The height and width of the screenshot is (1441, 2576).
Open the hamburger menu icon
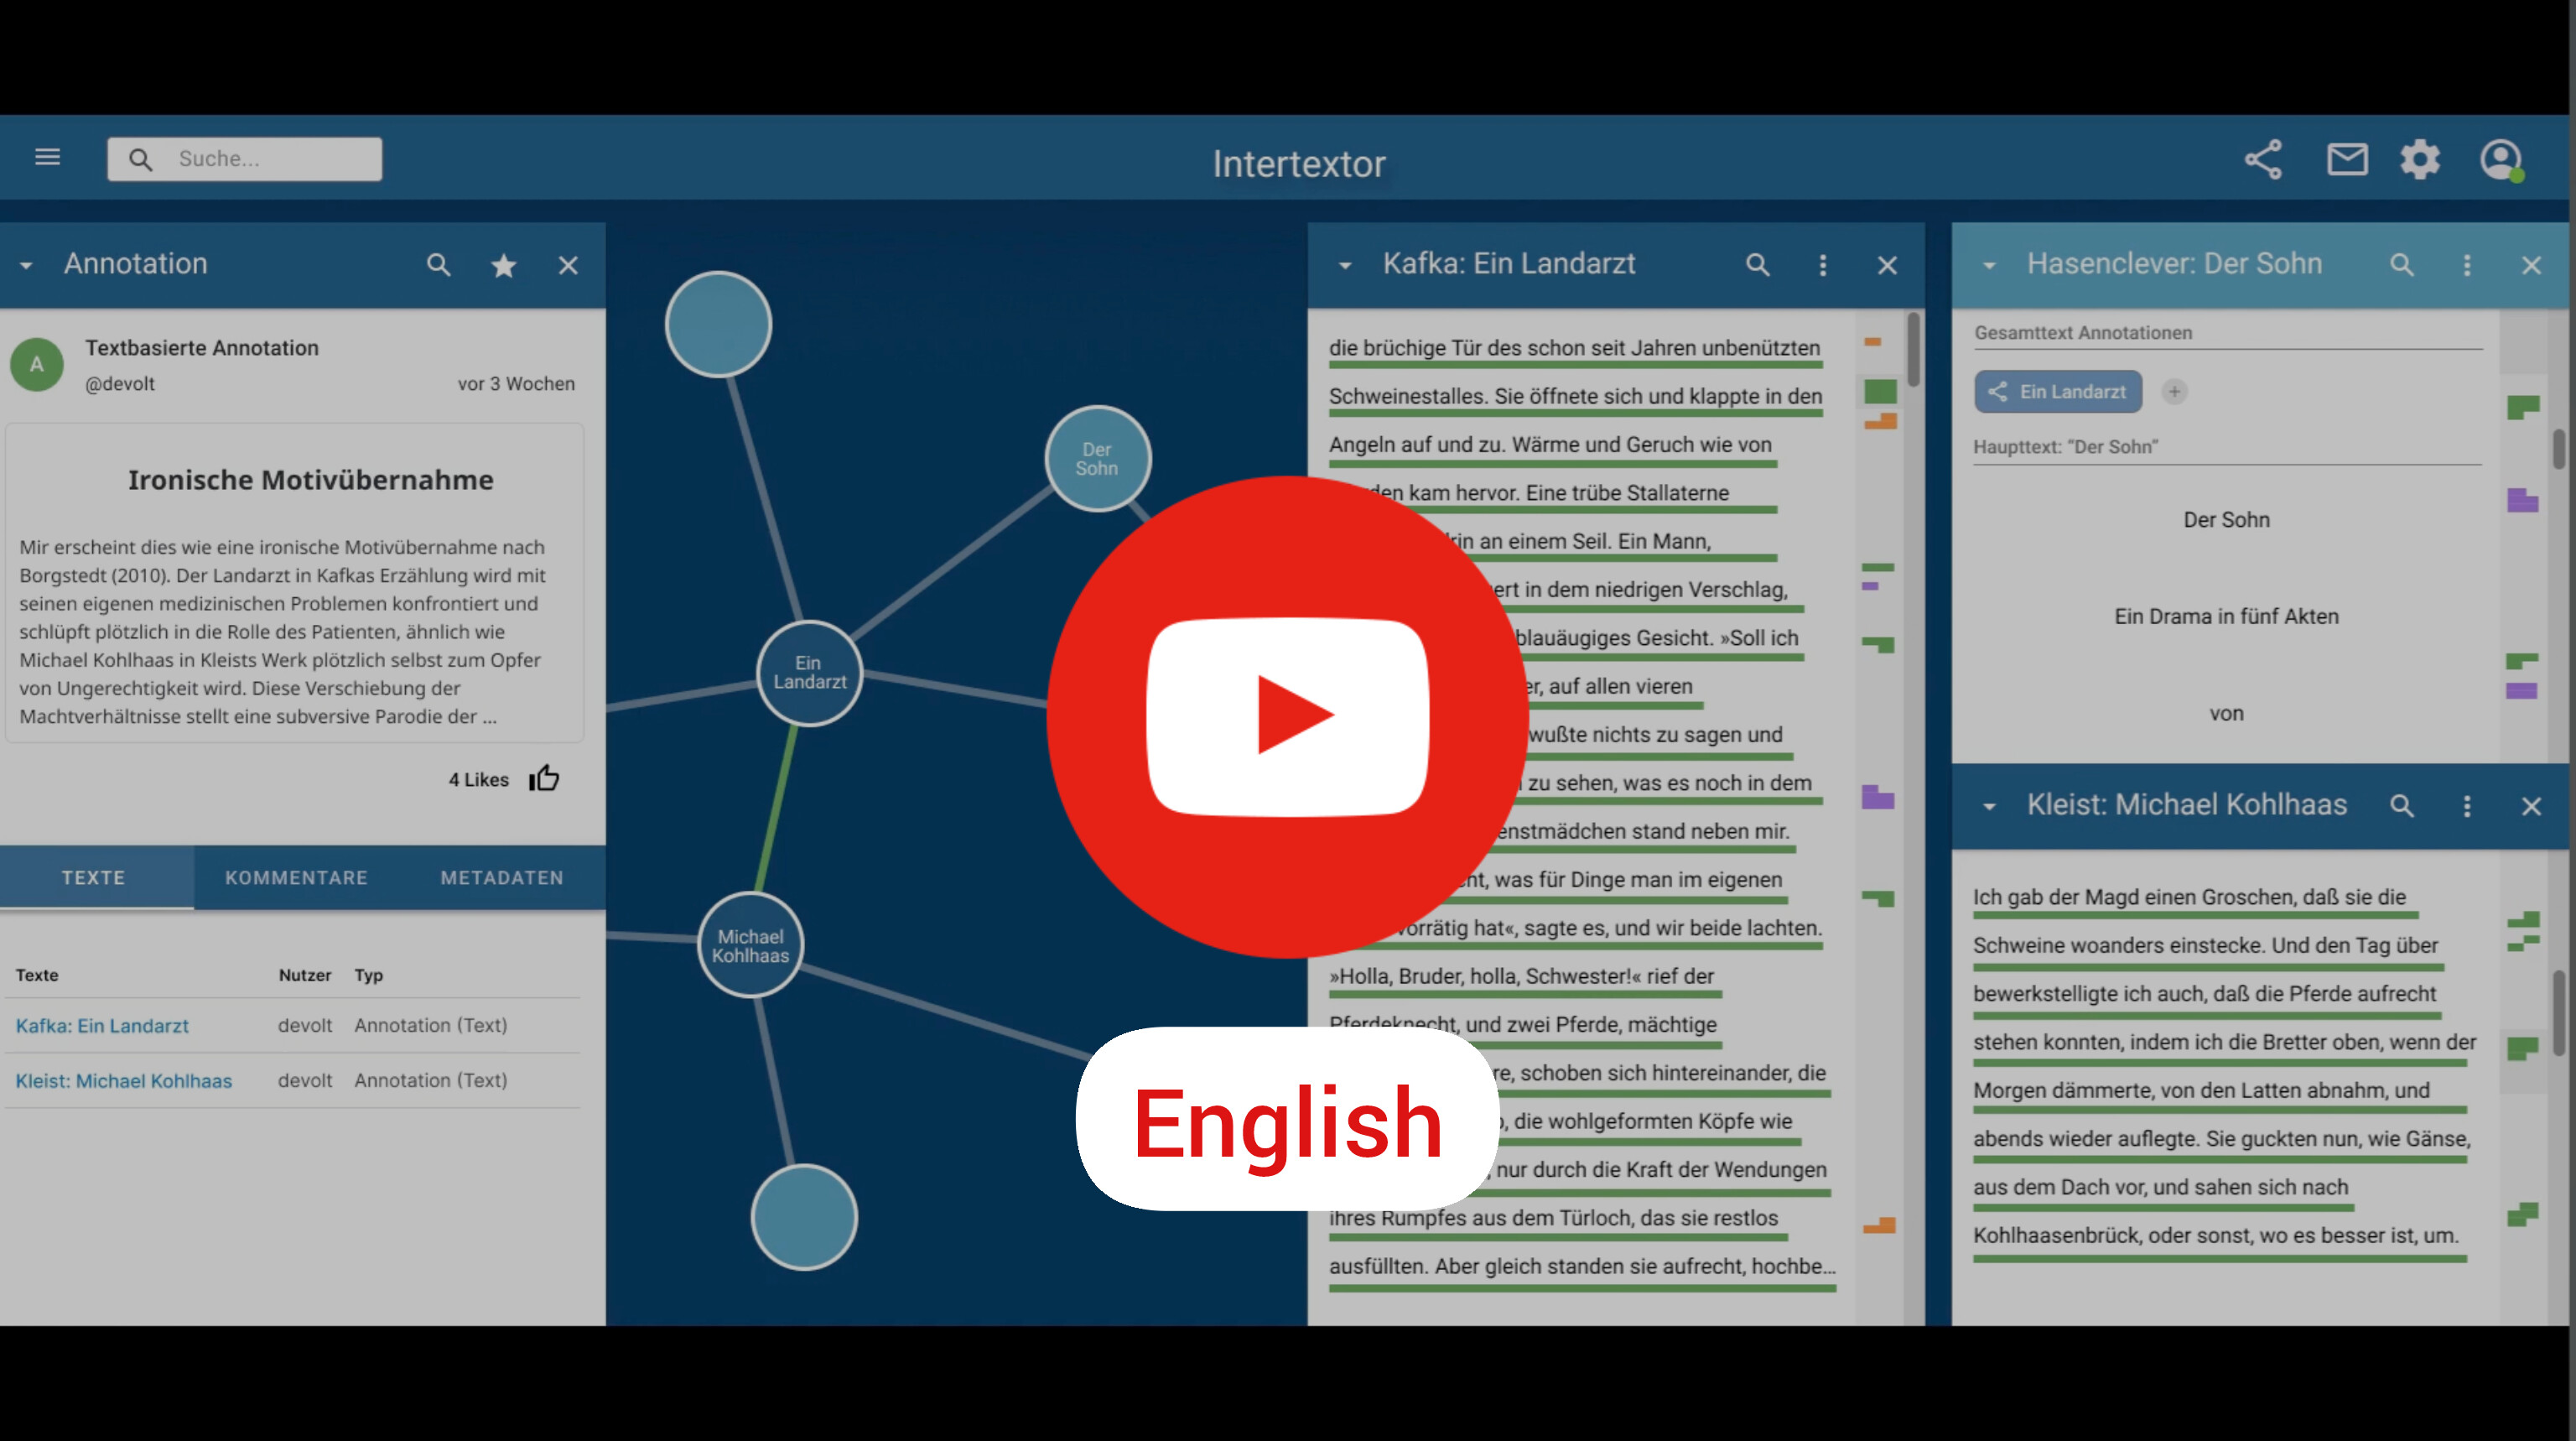click(x=47, y=157)
